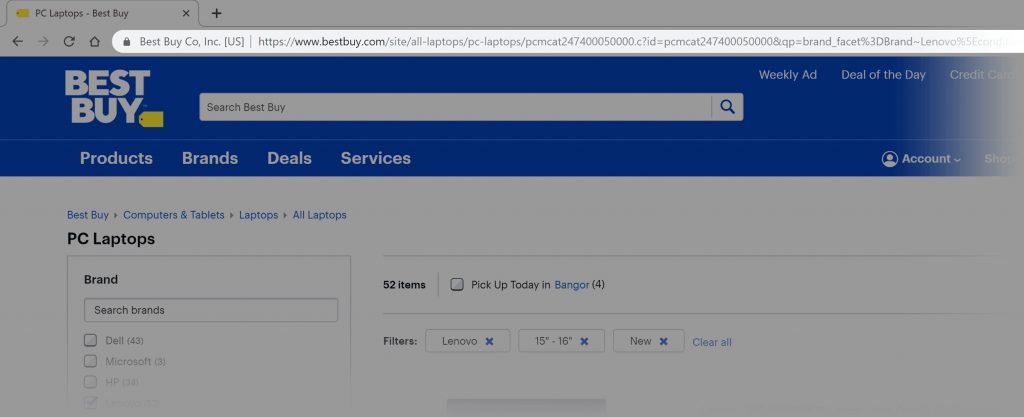Screen dimensions: 1024x417
Task: Open the Account dropdown menu
Action: pyautogui.click(x=921, y=159)
